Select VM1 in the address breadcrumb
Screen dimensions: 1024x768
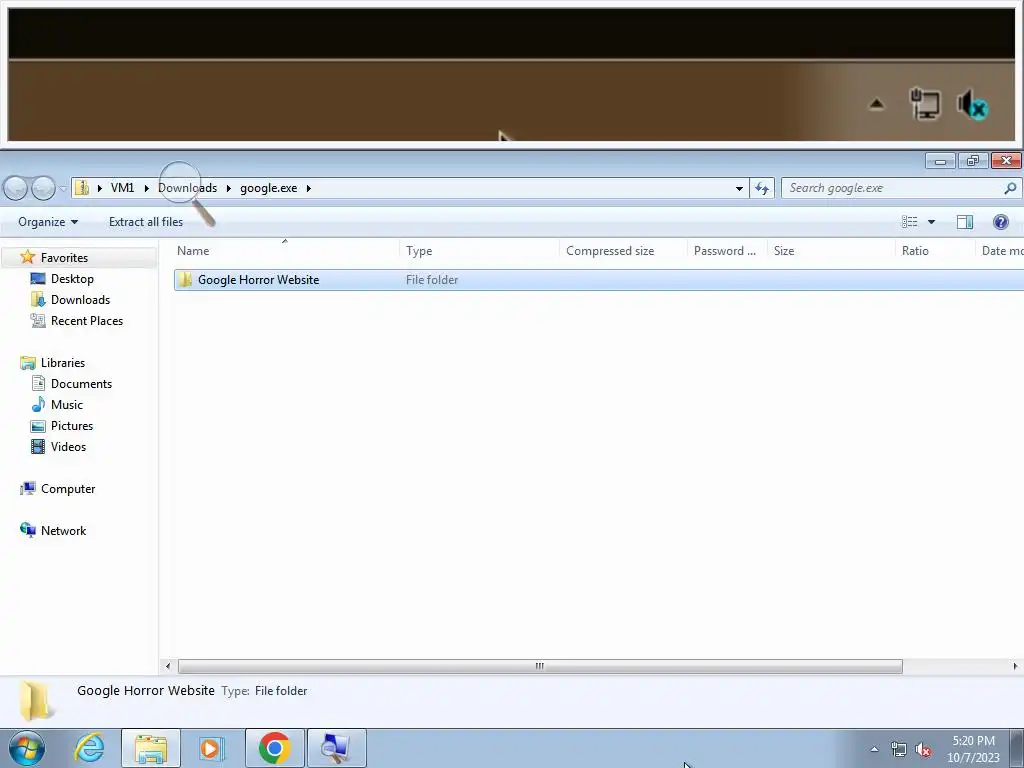click(122, 188)
